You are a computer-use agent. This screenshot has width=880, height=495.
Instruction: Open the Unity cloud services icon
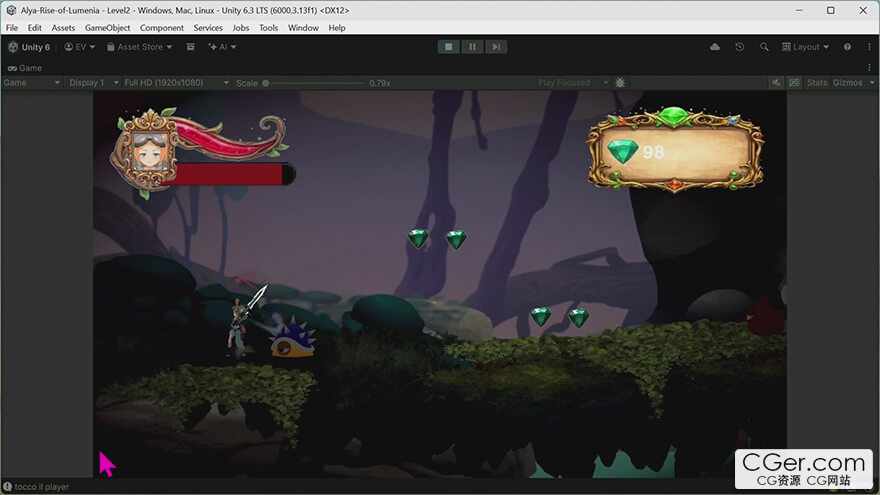[715, 47]
